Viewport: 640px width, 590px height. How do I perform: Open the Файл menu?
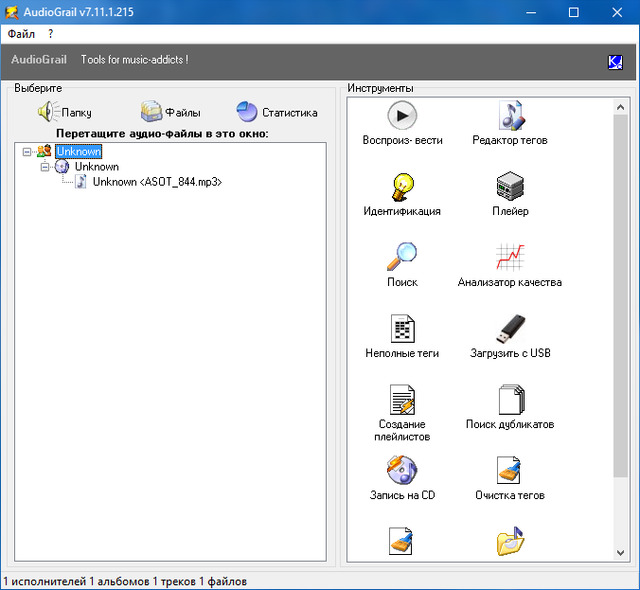pos(21,34)
